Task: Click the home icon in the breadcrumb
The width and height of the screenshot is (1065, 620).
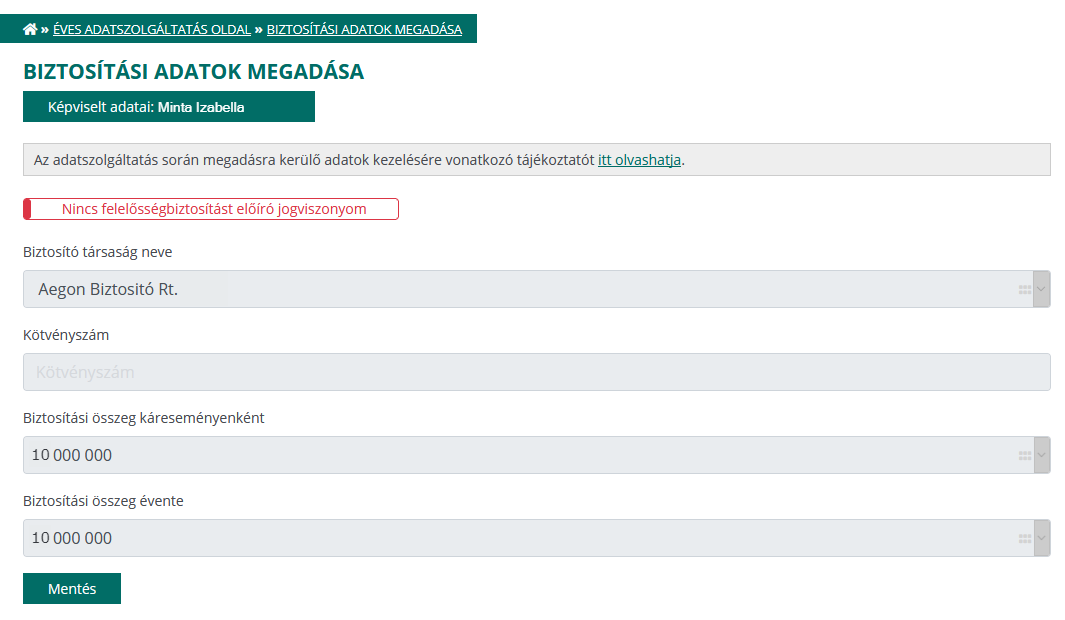Action: pyautogui.click(x=29, y=29)
